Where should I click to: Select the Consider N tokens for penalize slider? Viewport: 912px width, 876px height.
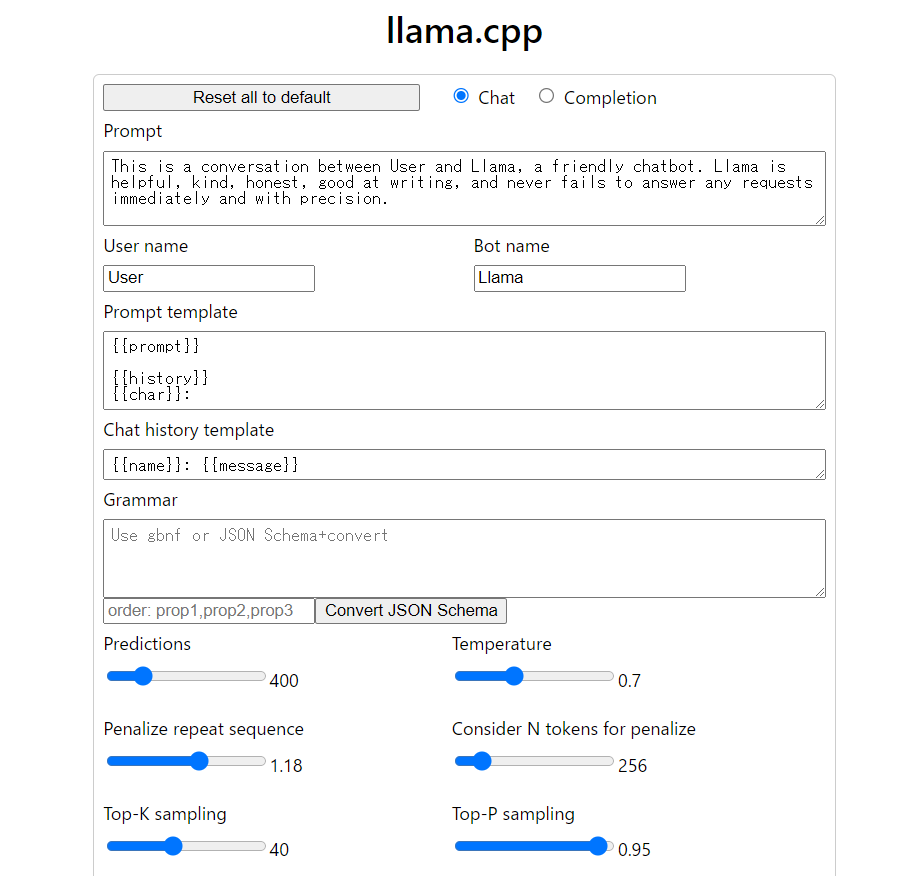click(483, 761)
